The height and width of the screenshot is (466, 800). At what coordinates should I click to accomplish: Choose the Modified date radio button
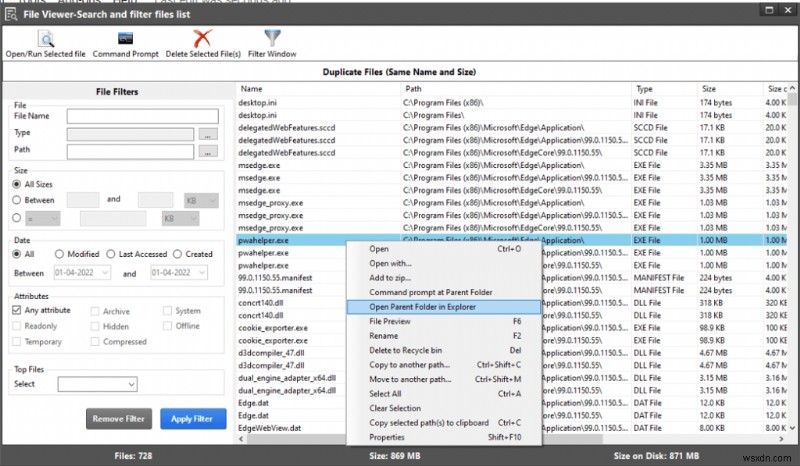tap(59, 254)
